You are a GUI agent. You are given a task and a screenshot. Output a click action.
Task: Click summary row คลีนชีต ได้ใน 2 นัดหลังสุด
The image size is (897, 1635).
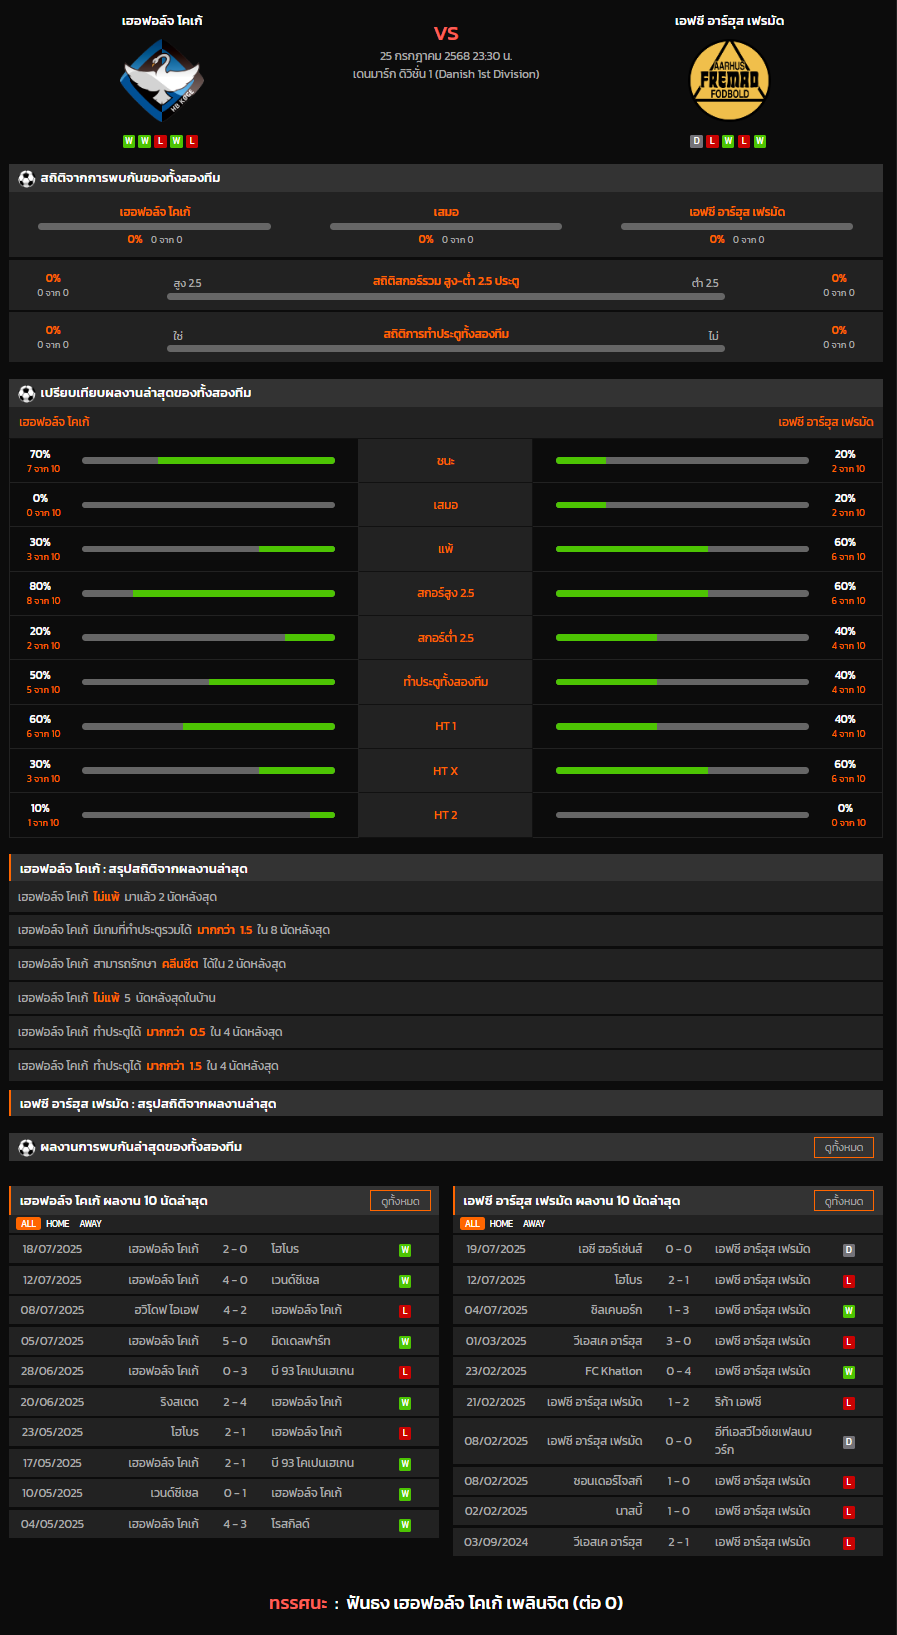446,964
